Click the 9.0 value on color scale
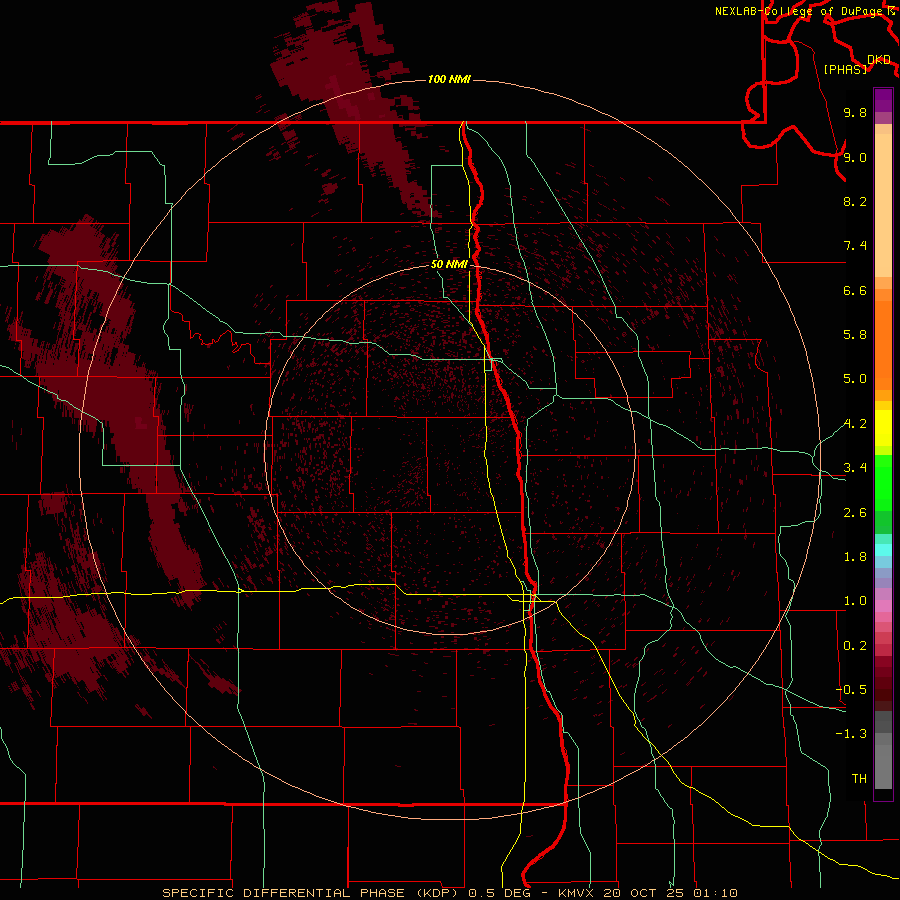 click(855, 157)
